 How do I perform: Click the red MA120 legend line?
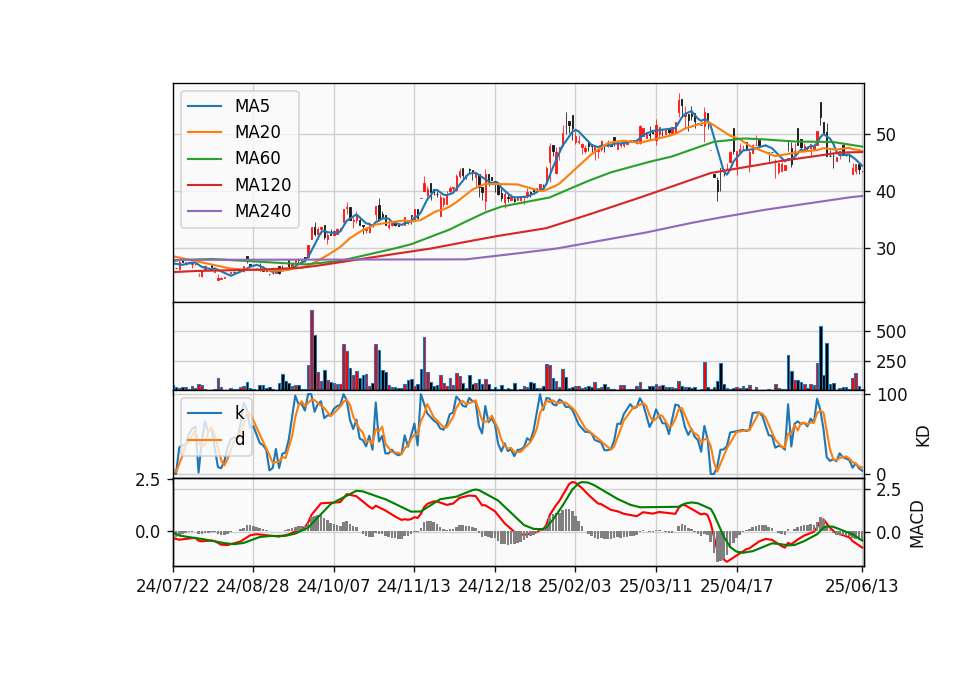(204, 185)
